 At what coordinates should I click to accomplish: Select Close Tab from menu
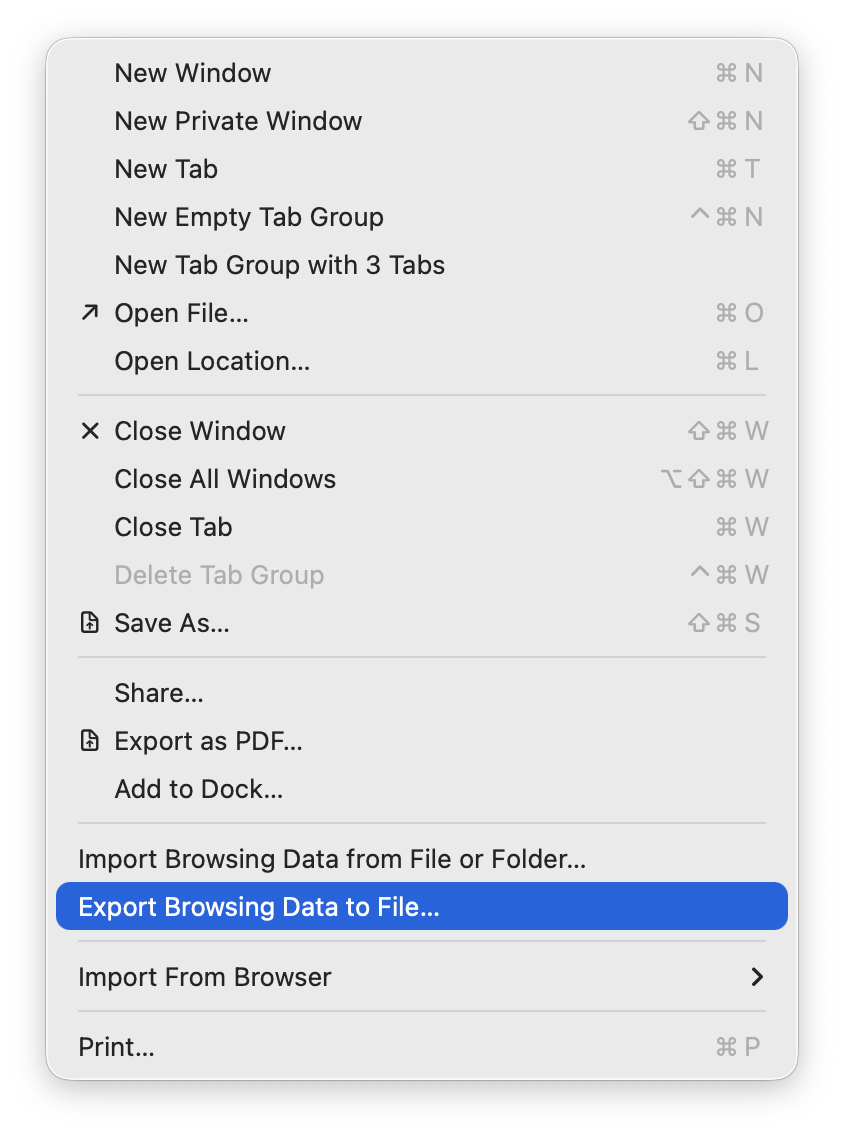tap(173, 527)
